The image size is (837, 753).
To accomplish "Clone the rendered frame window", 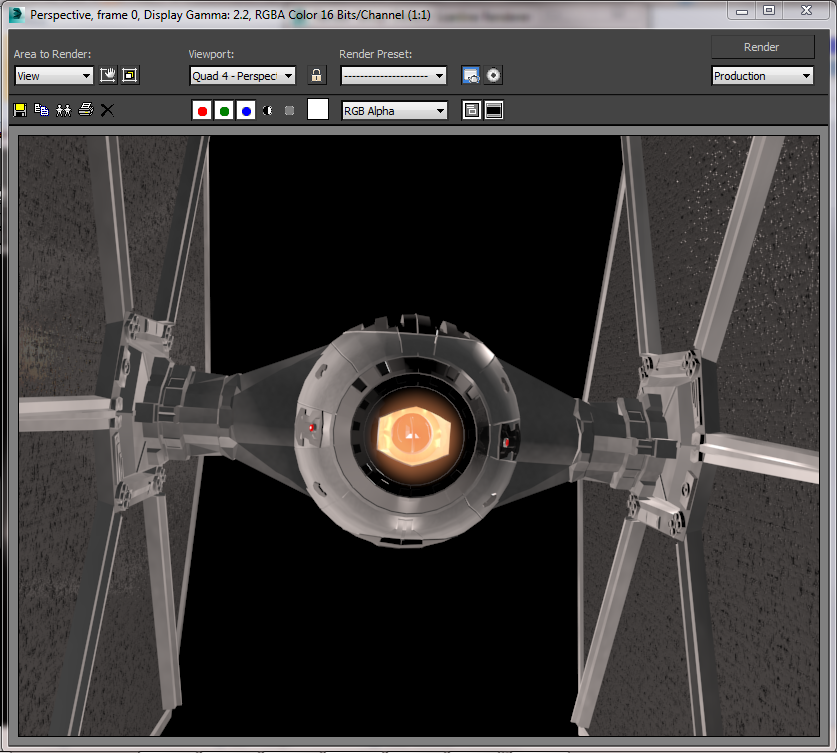I will (x=64, y=110).
